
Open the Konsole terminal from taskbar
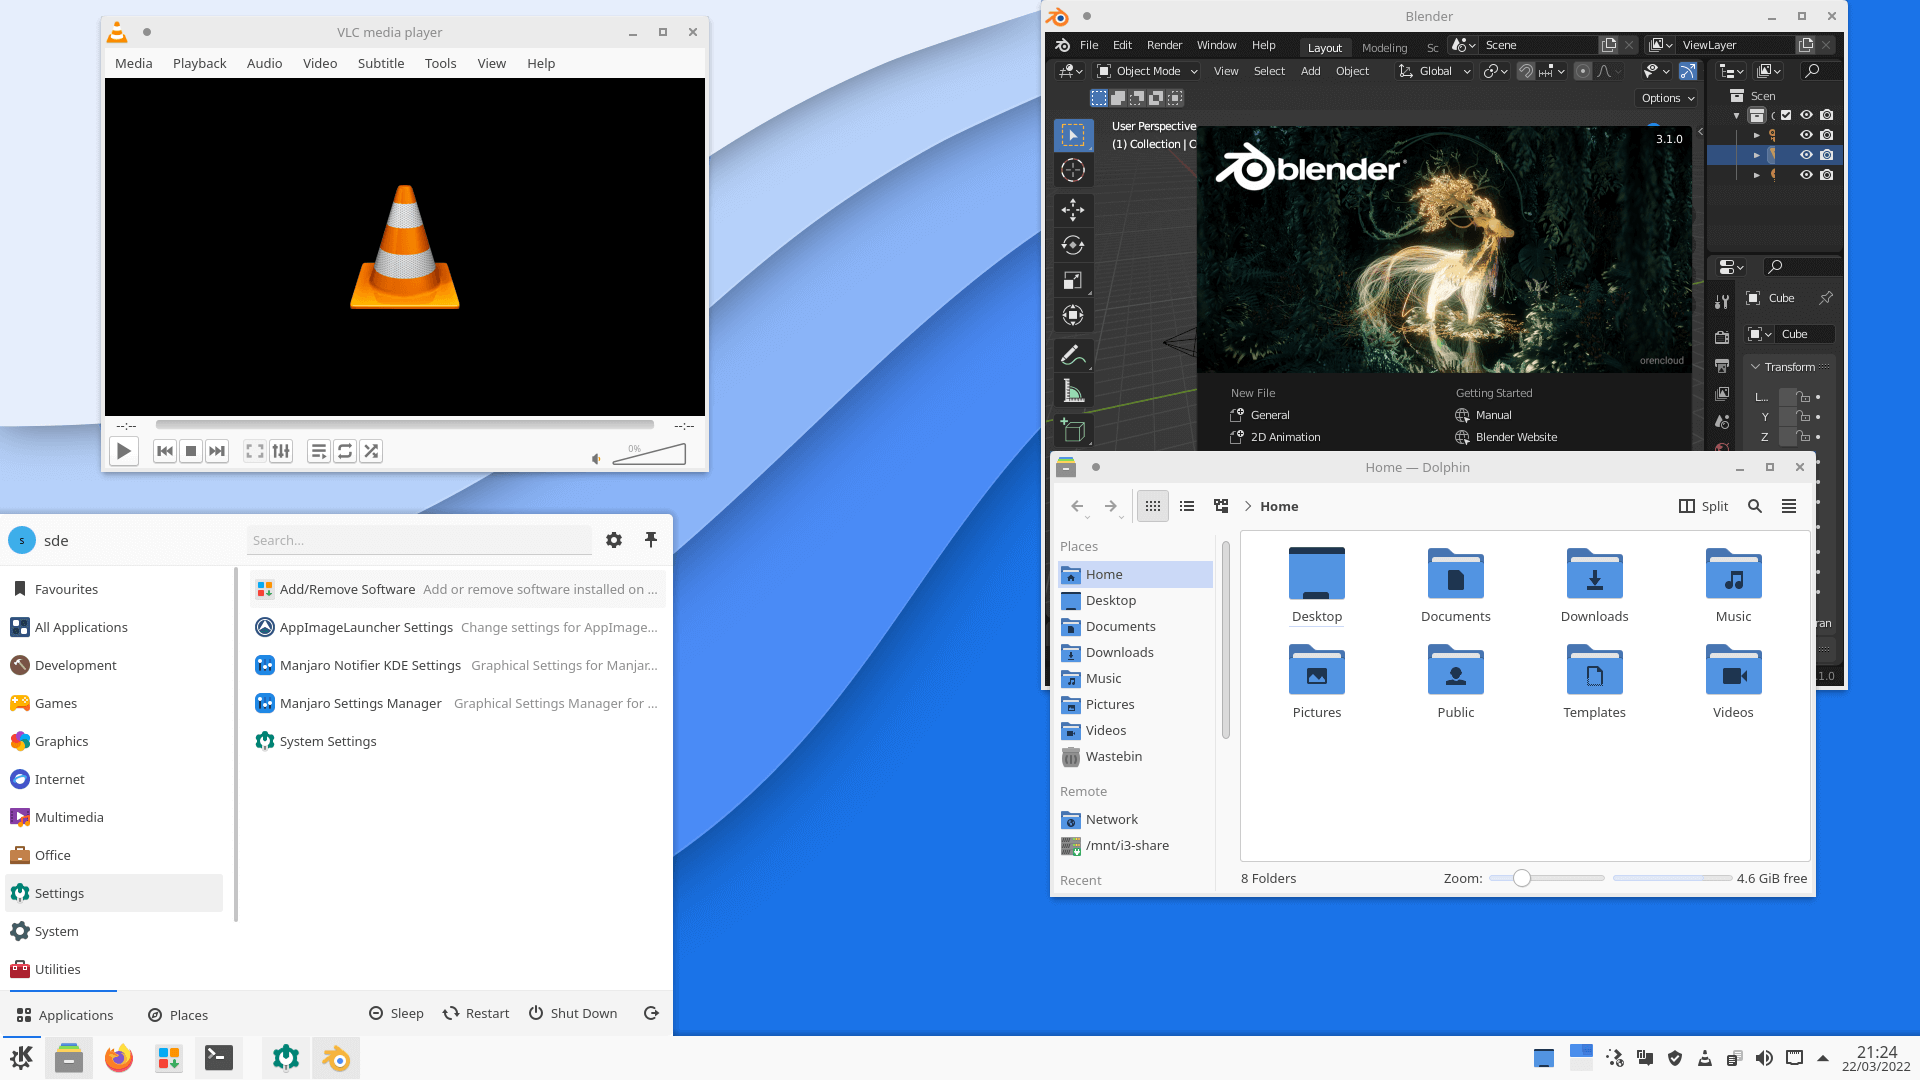[219, 1058]
